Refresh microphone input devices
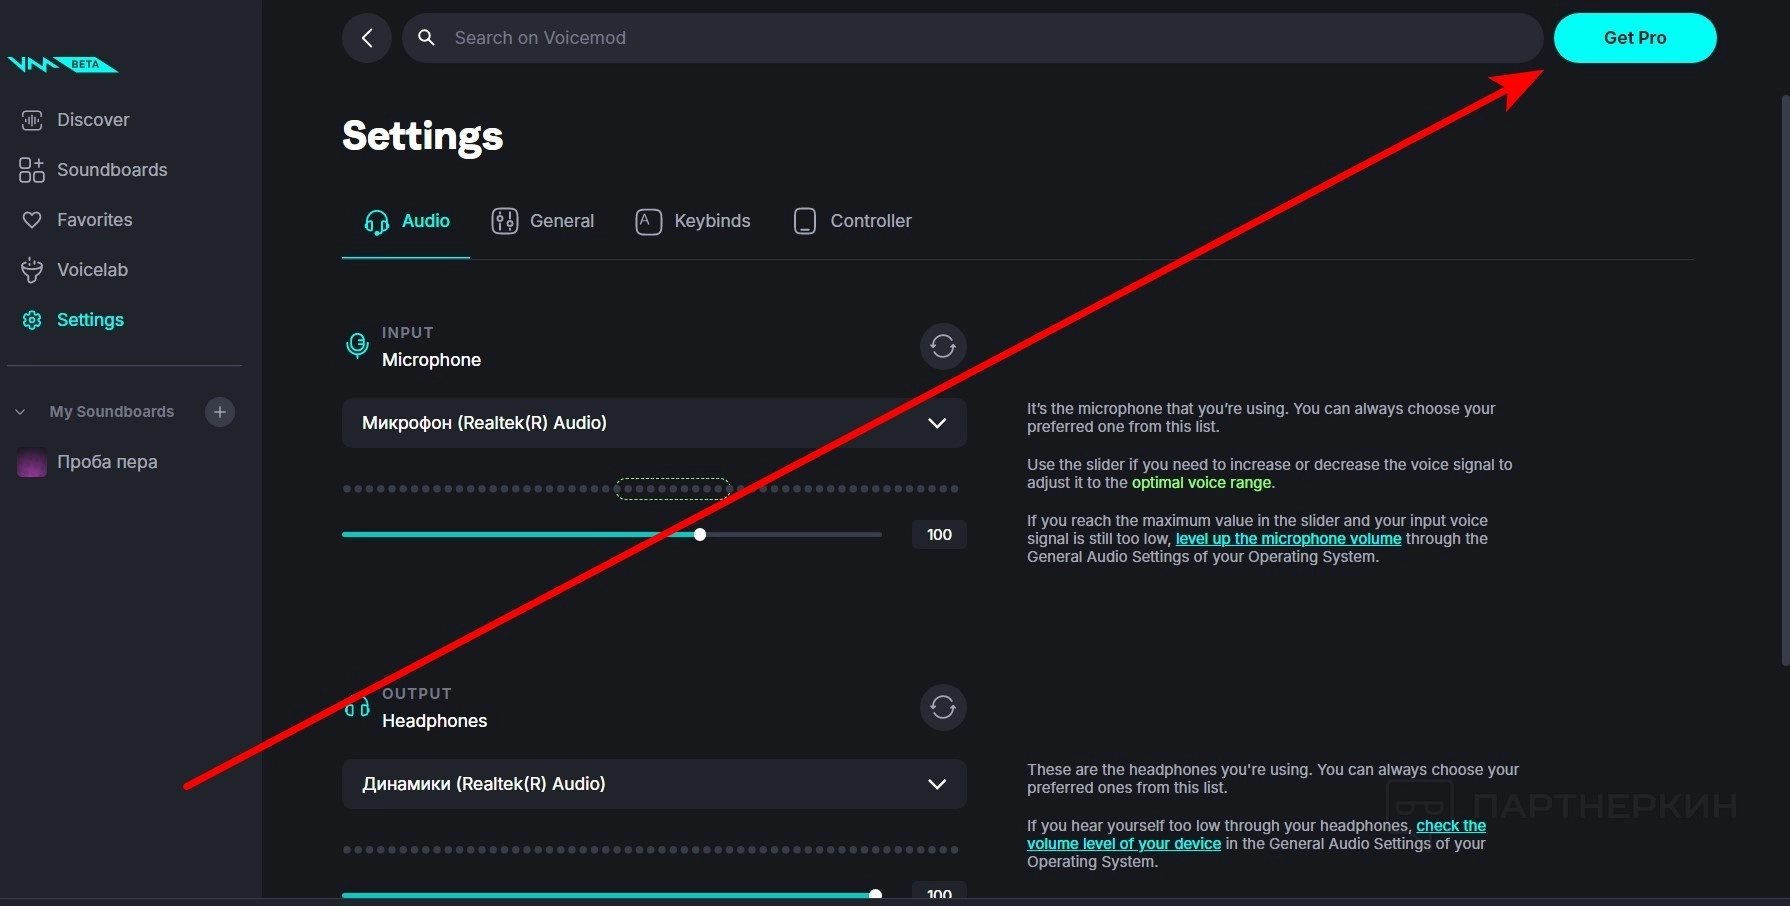Viewport: 1790px width, 906px height. [x=942, y=347]
